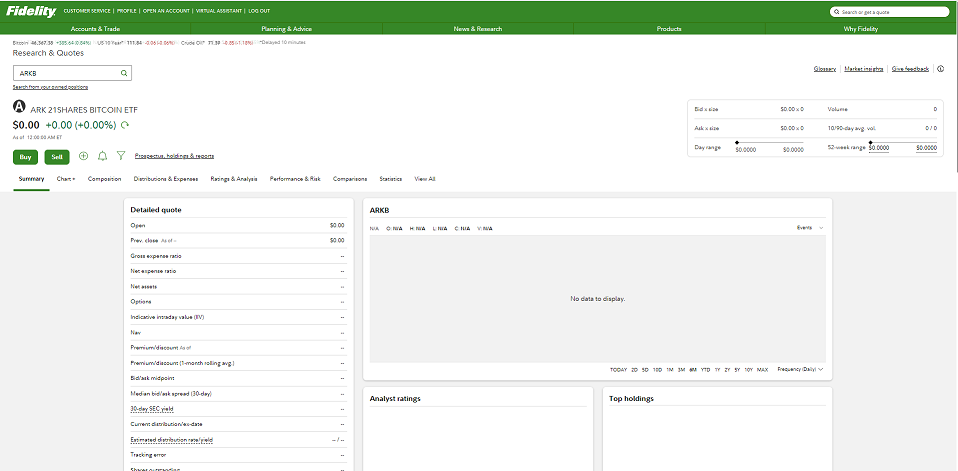Click the top Search or get a quote field
This screenshot has height=471, width=958.
889,12
